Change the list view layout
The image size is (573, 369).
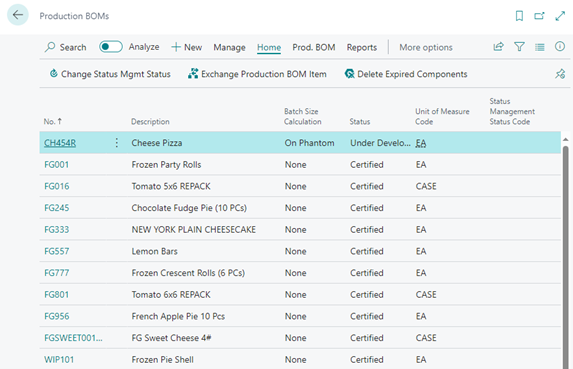pyautogui.click(x=540, y=47)
